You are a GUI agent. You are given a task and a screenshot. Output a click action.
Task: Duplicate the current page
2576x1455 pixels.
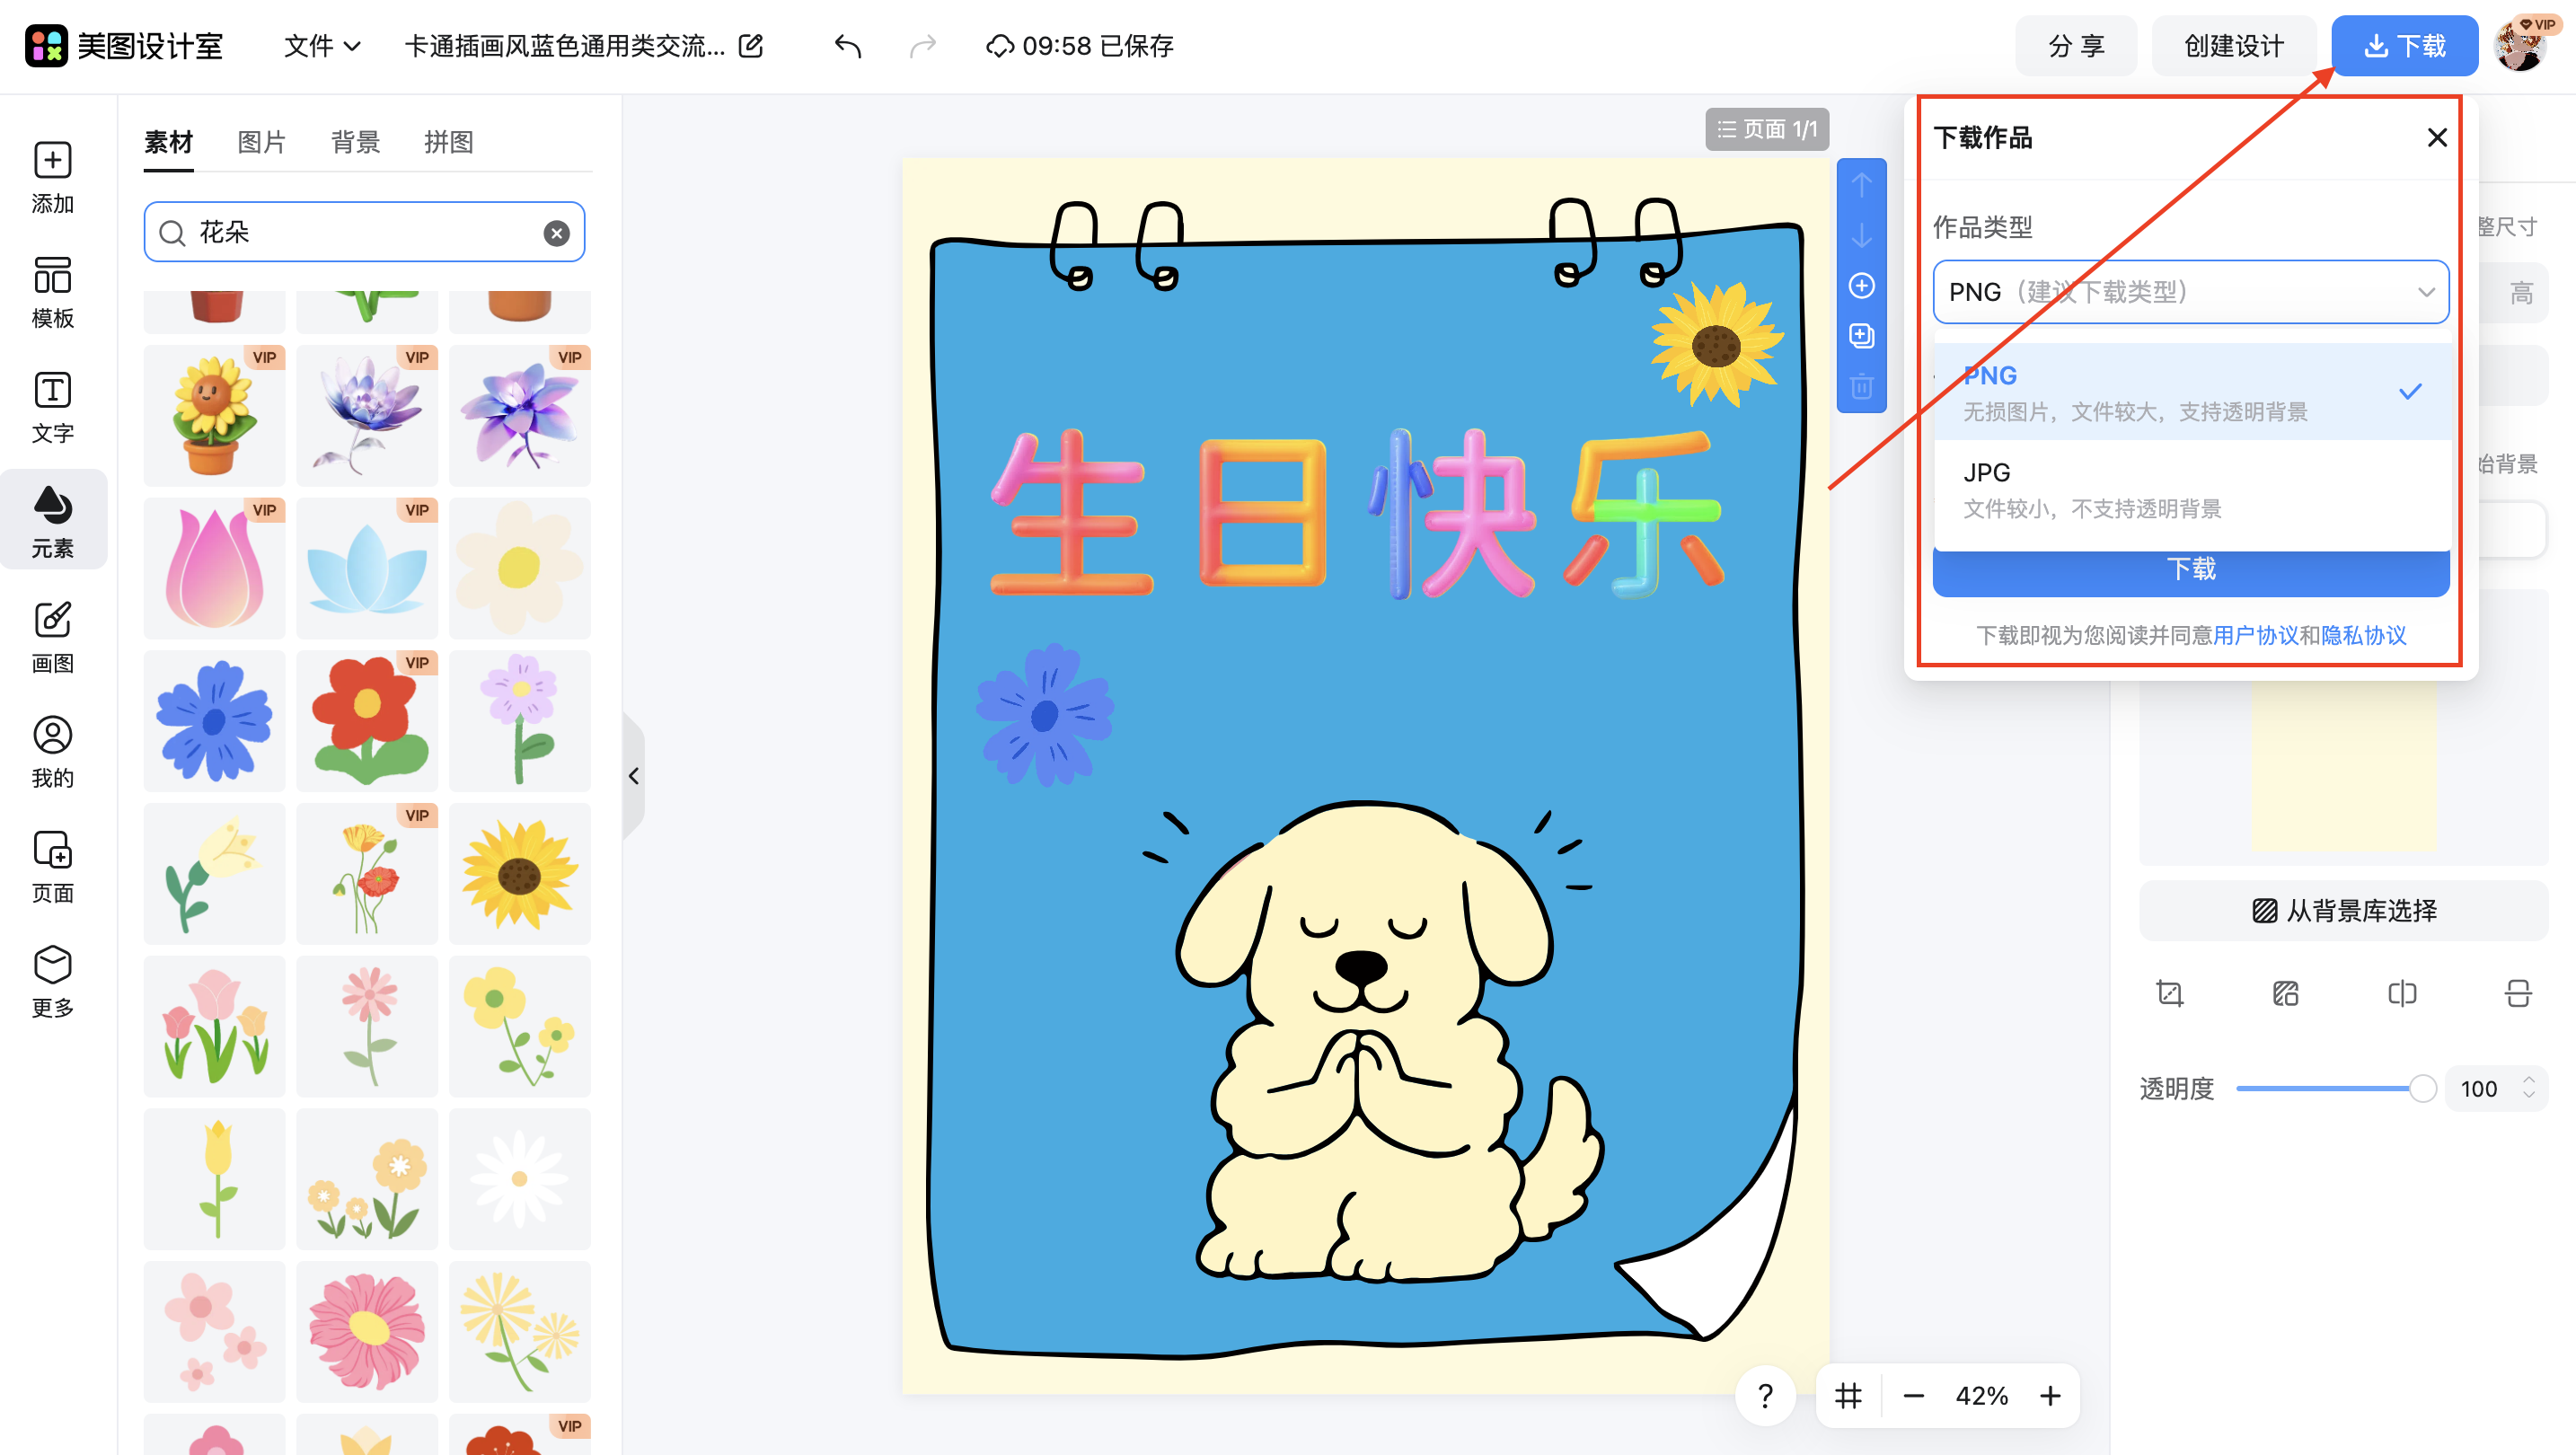pos(1861,336)
